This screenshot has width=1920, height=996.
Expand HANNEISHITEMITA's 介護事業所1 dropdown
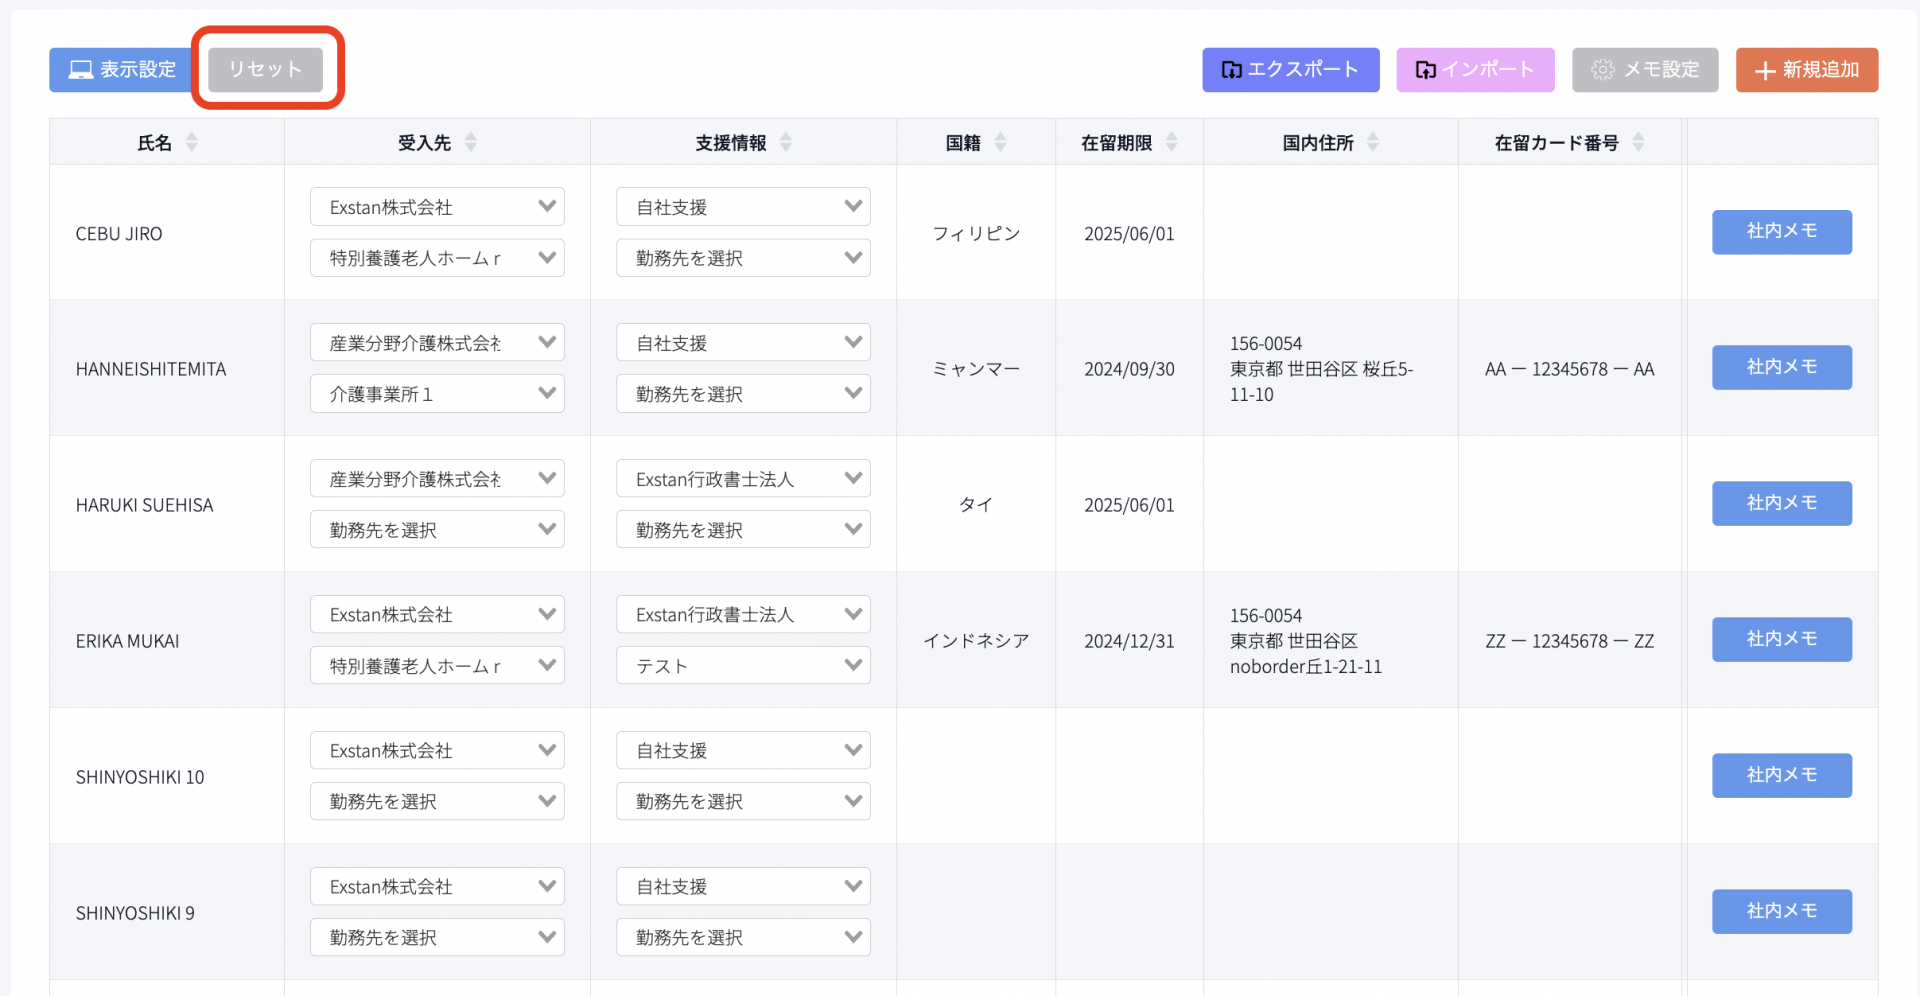tap(437, 394)
